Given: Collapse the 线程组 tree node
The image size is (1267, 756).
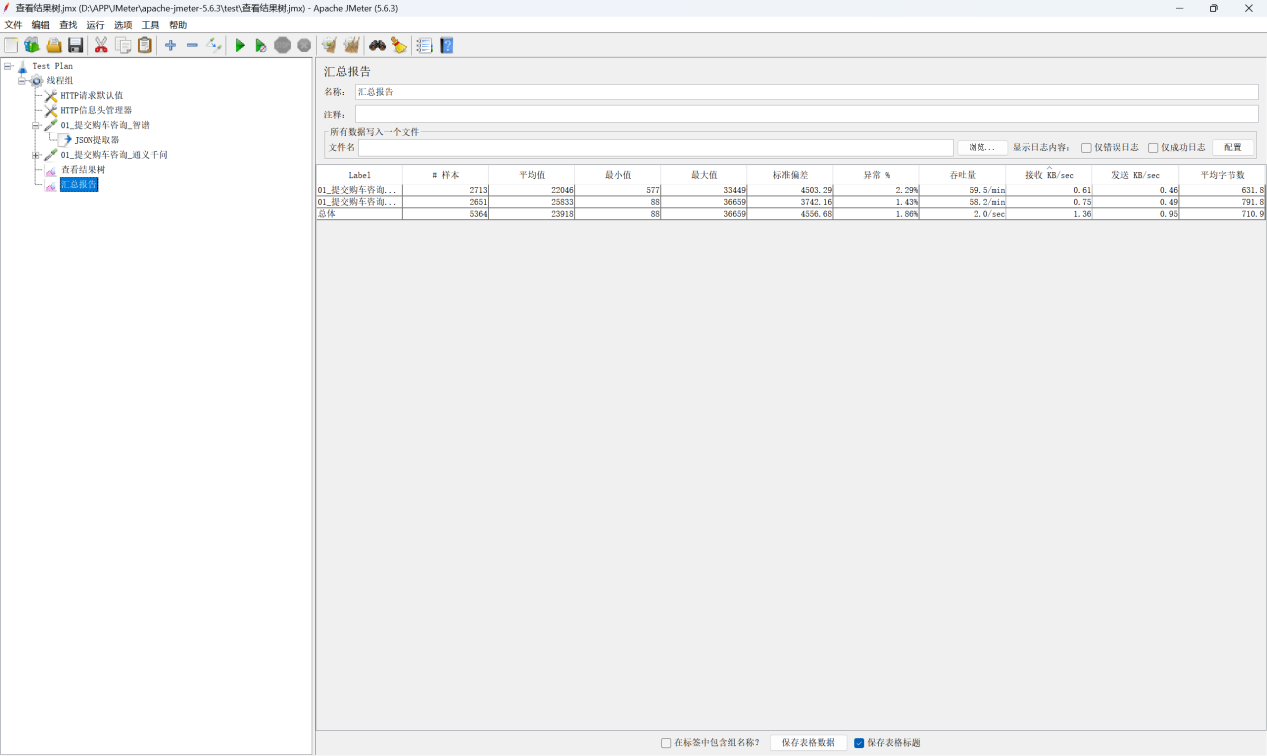Looking at the screenshot, I should click(22, 81).
